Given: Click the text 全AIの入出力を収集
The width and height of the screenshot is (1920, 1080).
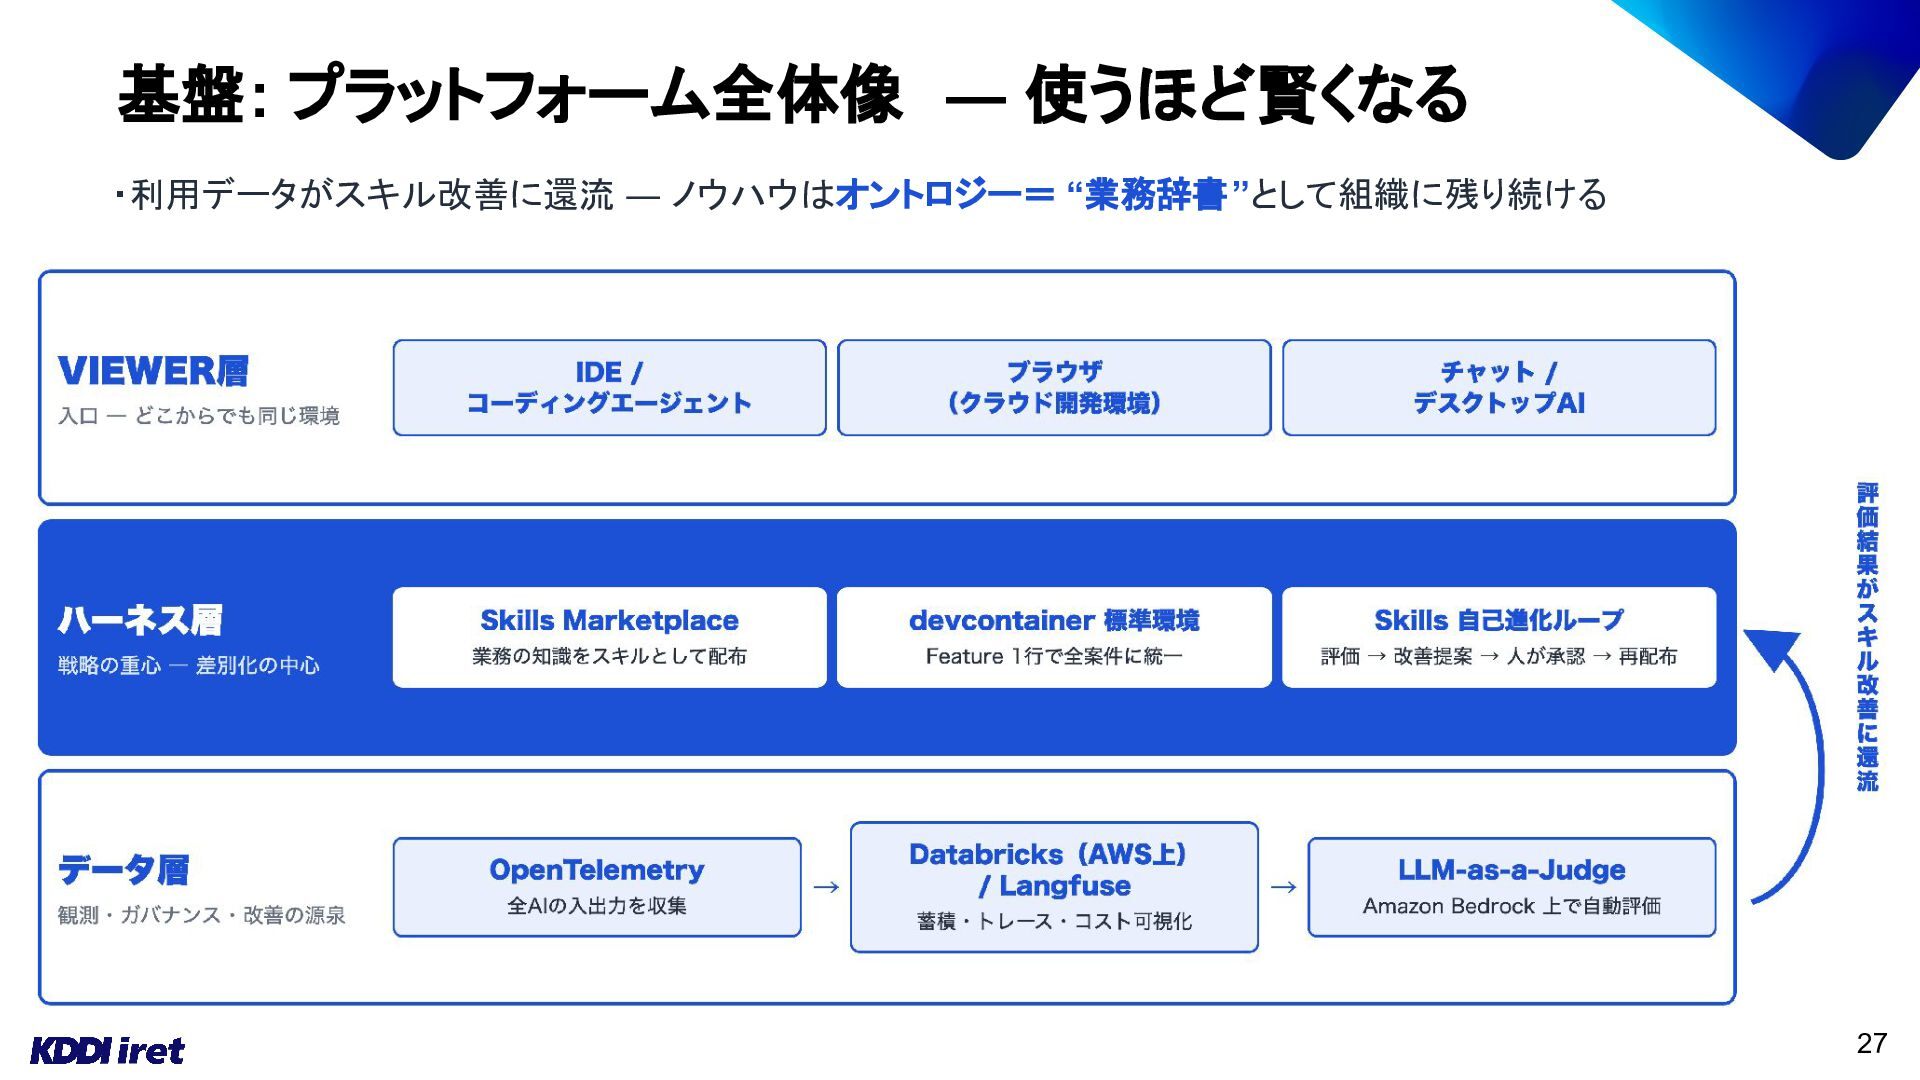Looking at the screenshot, I should tap(597, 906).
